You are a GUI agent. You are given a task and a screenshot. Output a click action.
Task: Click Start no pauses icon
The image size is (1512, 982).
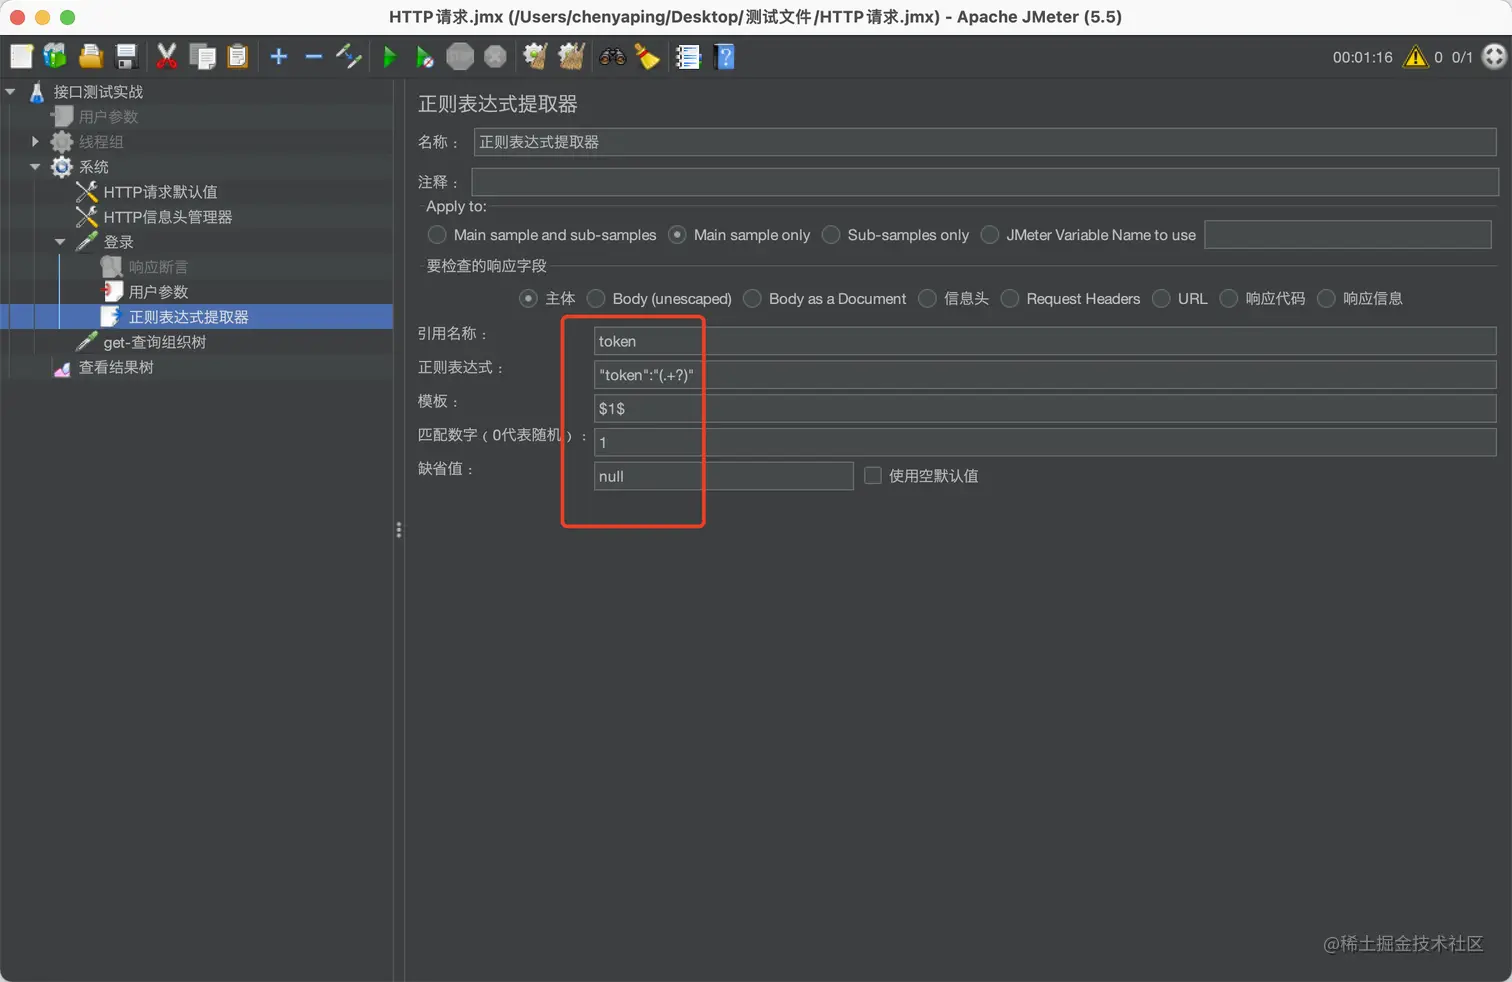click(x=425, y=57)
